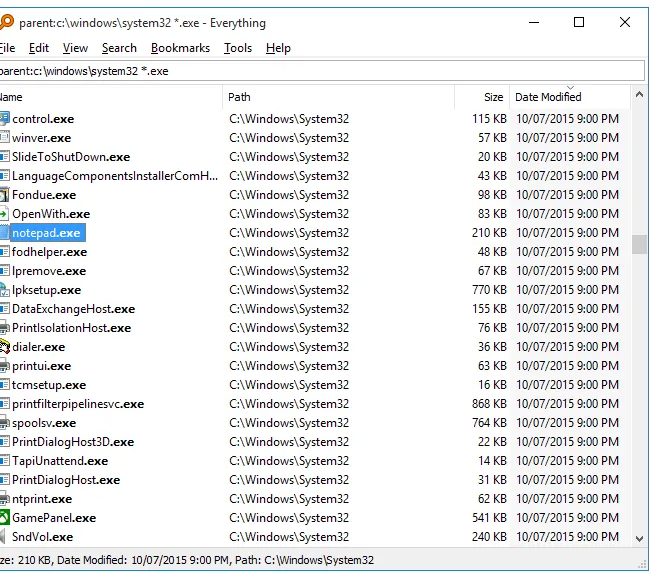Sort results by Size column header
649x573 pixels.
tap(493, 97)
